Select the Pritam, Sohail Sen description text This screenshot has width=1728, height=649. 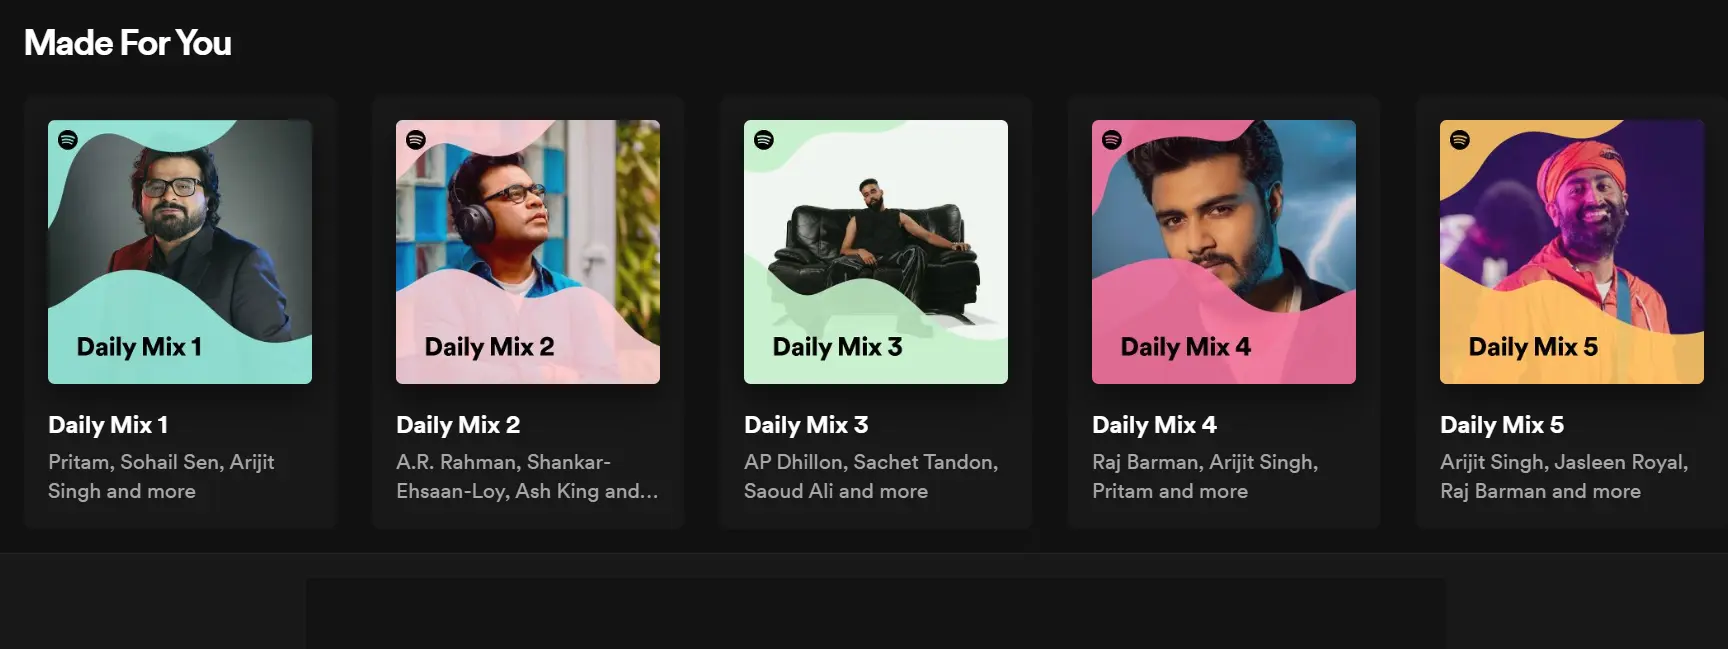161,476
